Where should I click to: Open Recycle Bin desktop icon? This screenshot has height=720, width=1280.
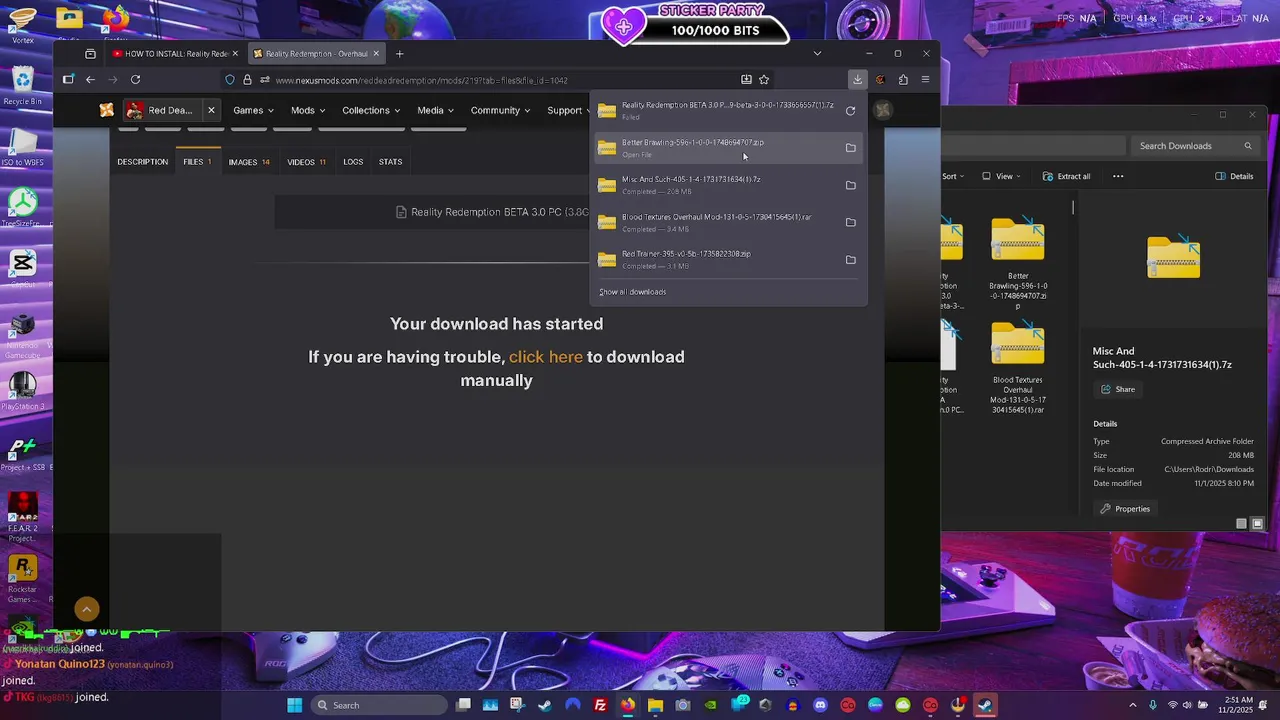tap(22, 86)
